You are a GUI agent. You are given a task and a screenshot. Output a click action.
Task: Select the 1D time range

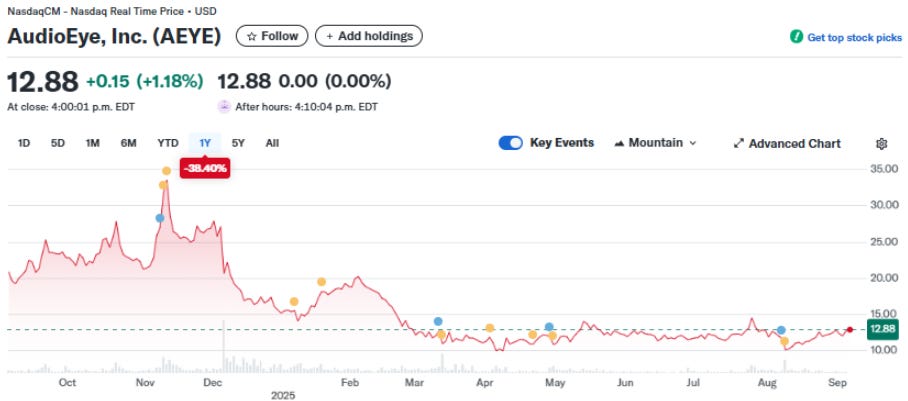(x=24, y=143)
